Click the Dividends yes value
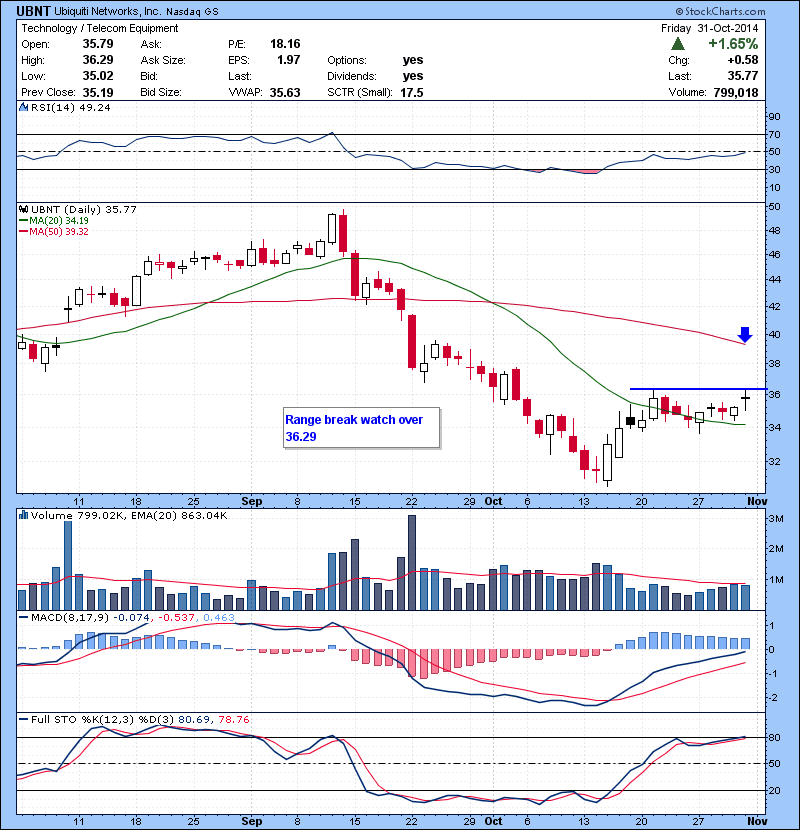Viewport: 800px width, 830px height. pyautogui.click(x=412, y=76)
